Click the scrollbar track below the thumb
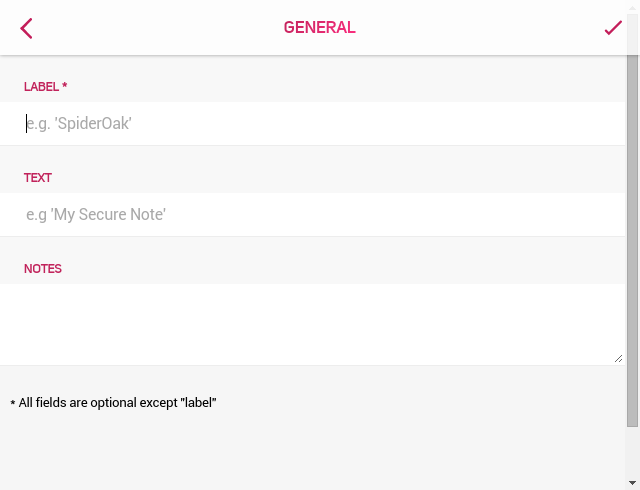The image size is (640, 490). coord(633,452)
